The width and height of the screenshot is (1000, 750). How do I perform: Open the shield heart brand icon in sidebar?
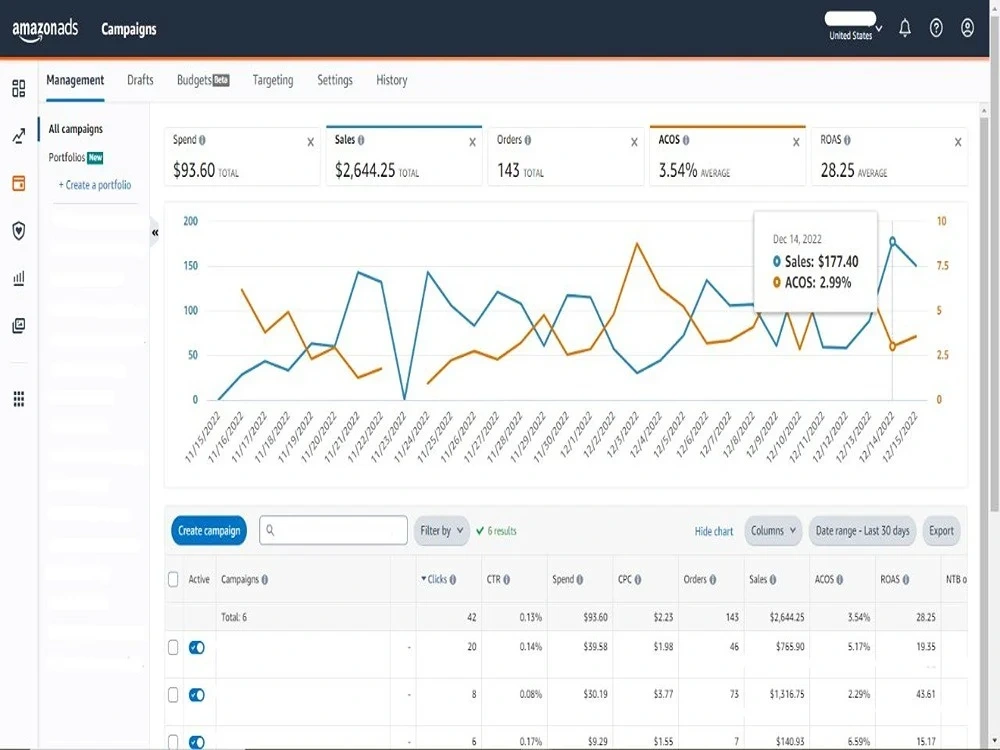coord(18,230)
